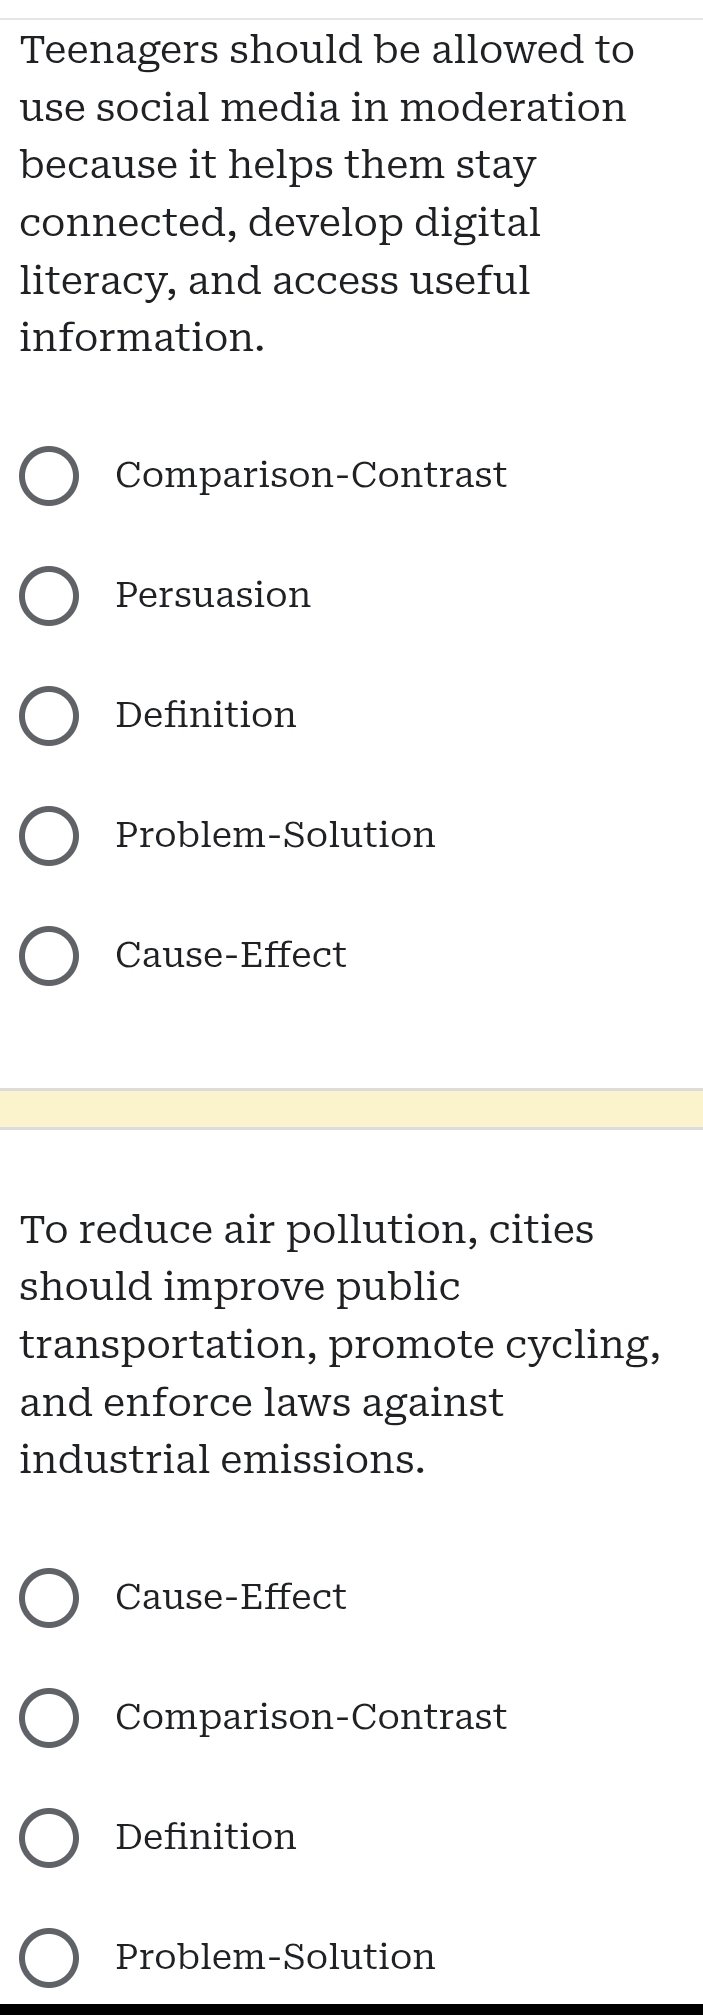Mark Definition for the social media statement
The width and height of the screenshot is (703, 2015).
(x=49, y=716)
